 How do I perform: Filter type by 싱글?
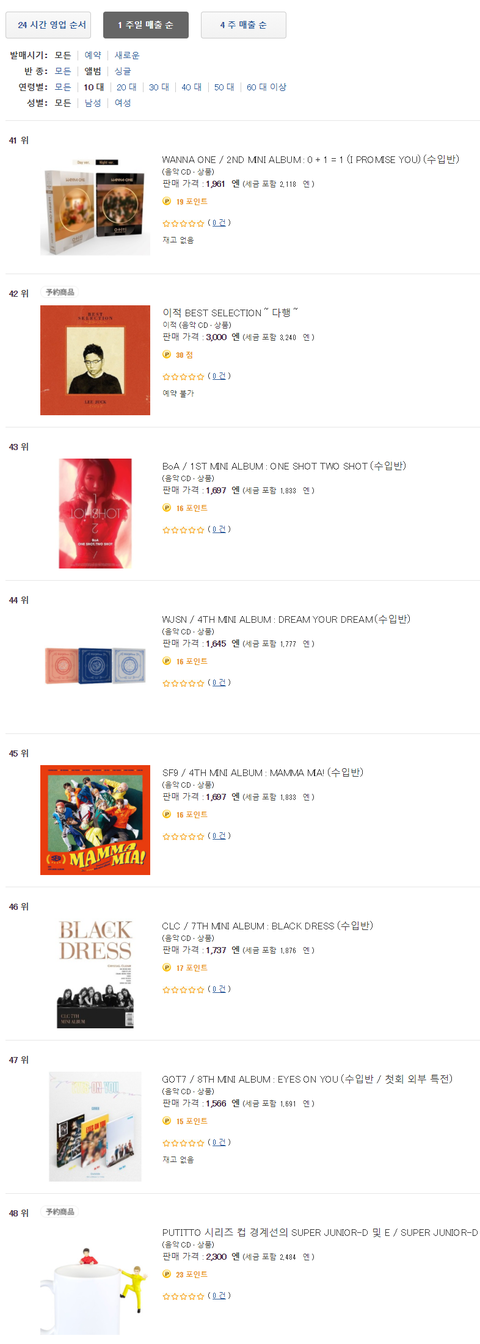[x=123, y=71]
